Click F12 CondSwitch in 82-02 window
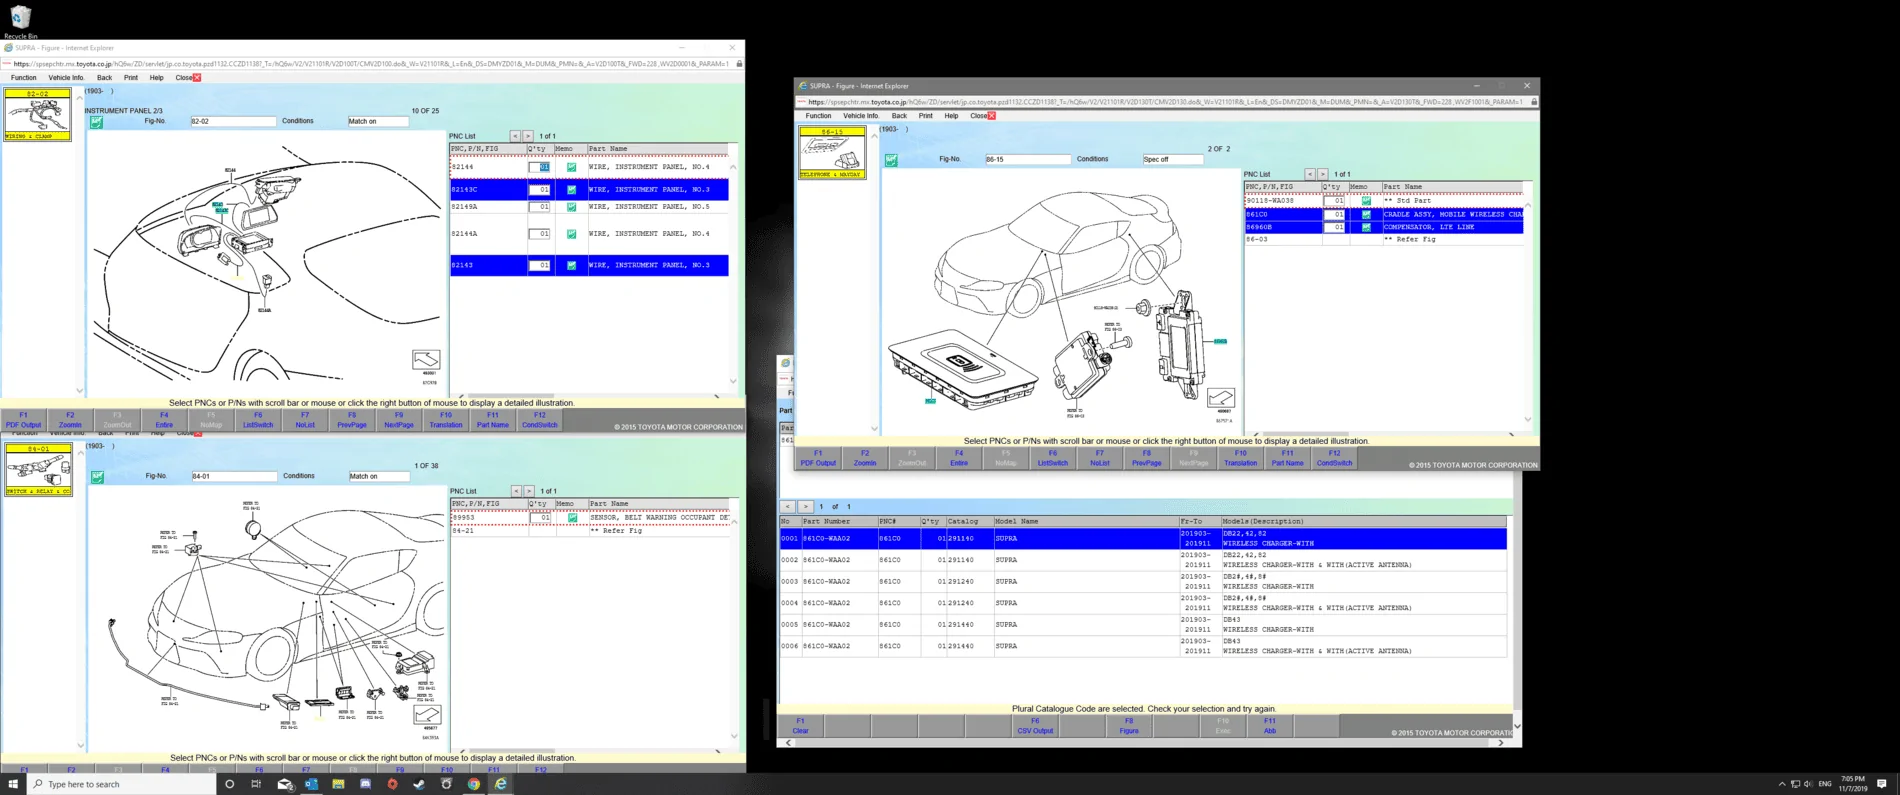 click(x=540, y=420)
